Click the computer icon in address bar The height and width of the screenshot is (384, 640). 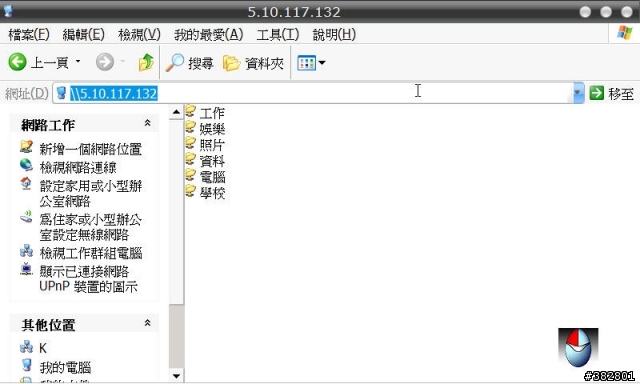(x=61, y=93)
